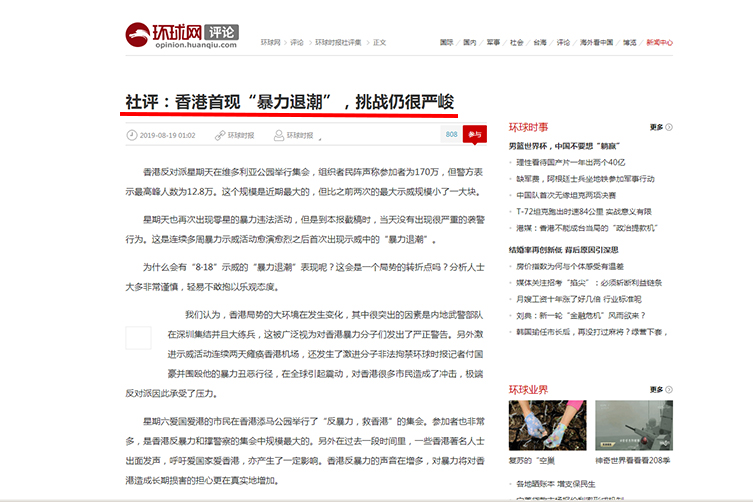Select 军事 in top navigation
The image size is (753, 502).
[x=493, y=43]
